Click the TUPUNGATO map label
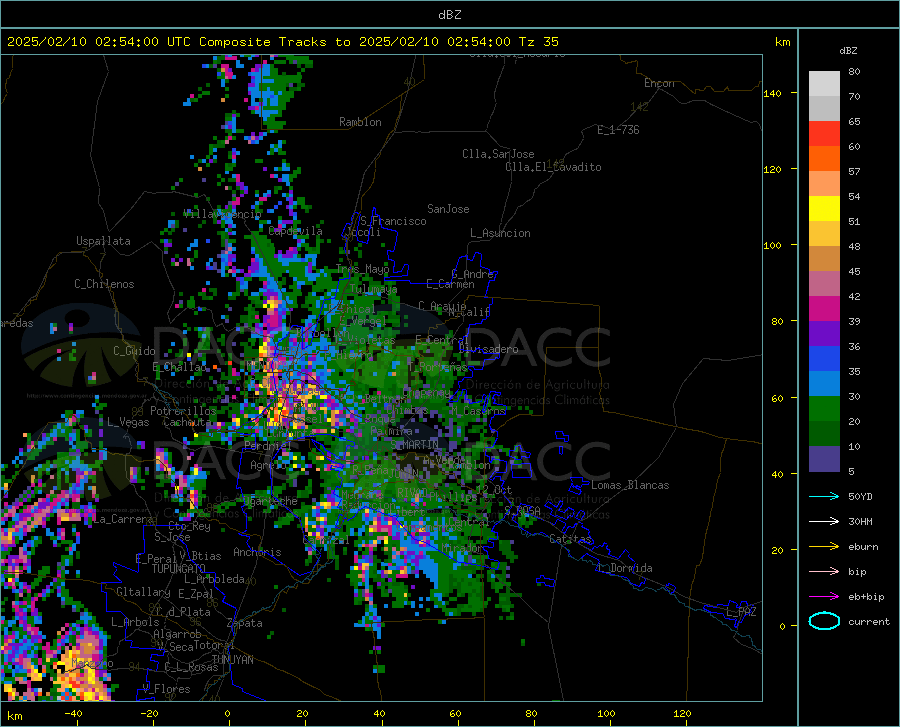900x727 pixels. click(x=179, y=569)
